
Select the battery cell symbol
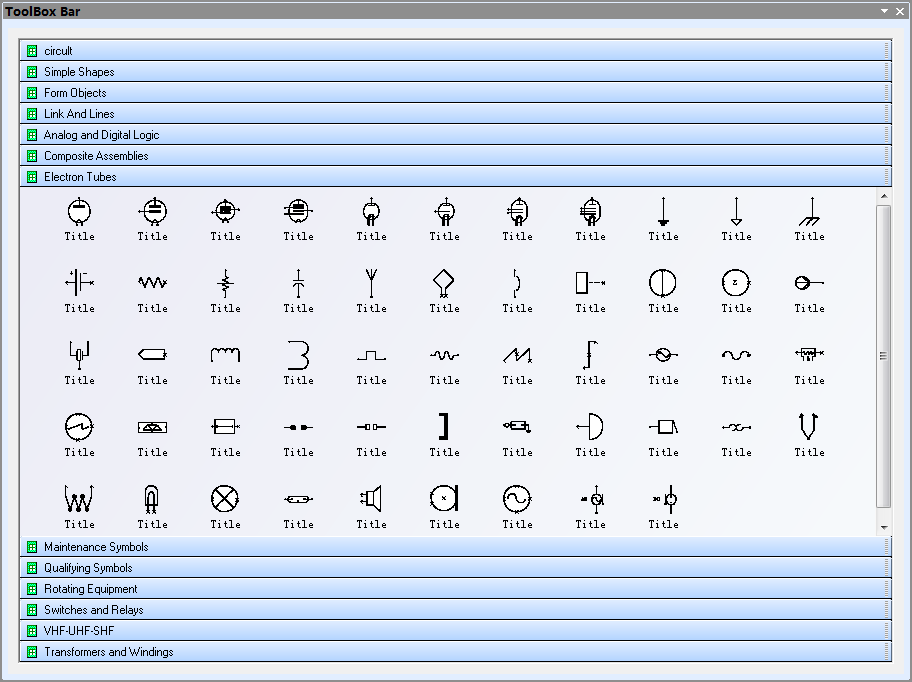pyautogui.click(x=79, y=283)
